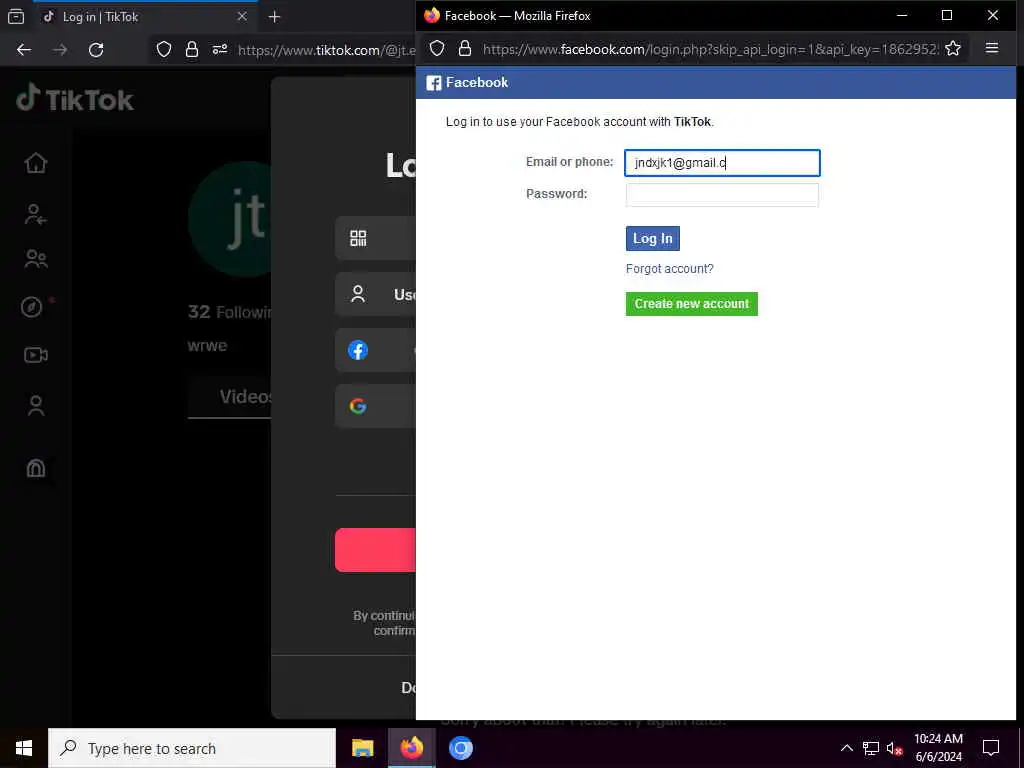The image size is (1024, 768).
Task: Open the Forgot account? link
Action: 669,268
